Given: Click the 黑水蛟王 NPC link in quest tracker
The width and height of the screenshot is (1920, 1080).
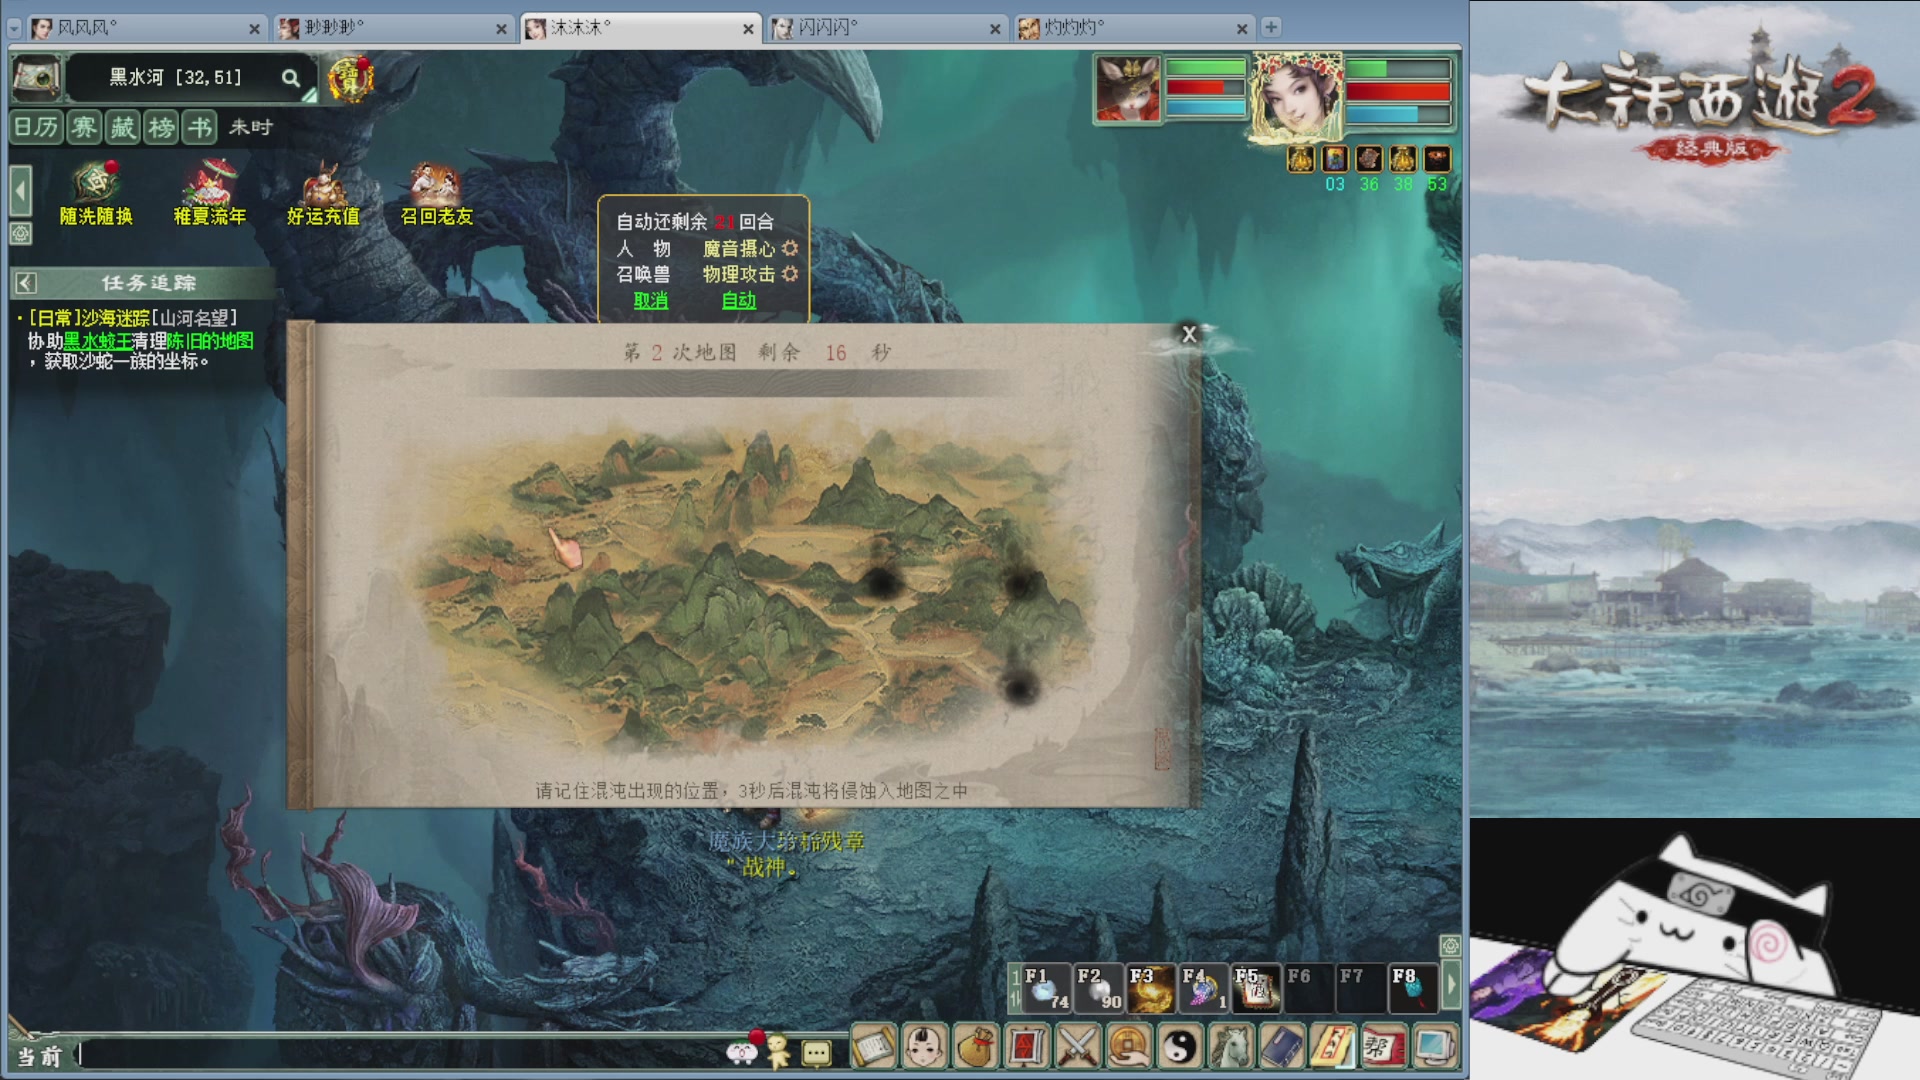Looking at the screenshot, I should (x=98, y=341).
